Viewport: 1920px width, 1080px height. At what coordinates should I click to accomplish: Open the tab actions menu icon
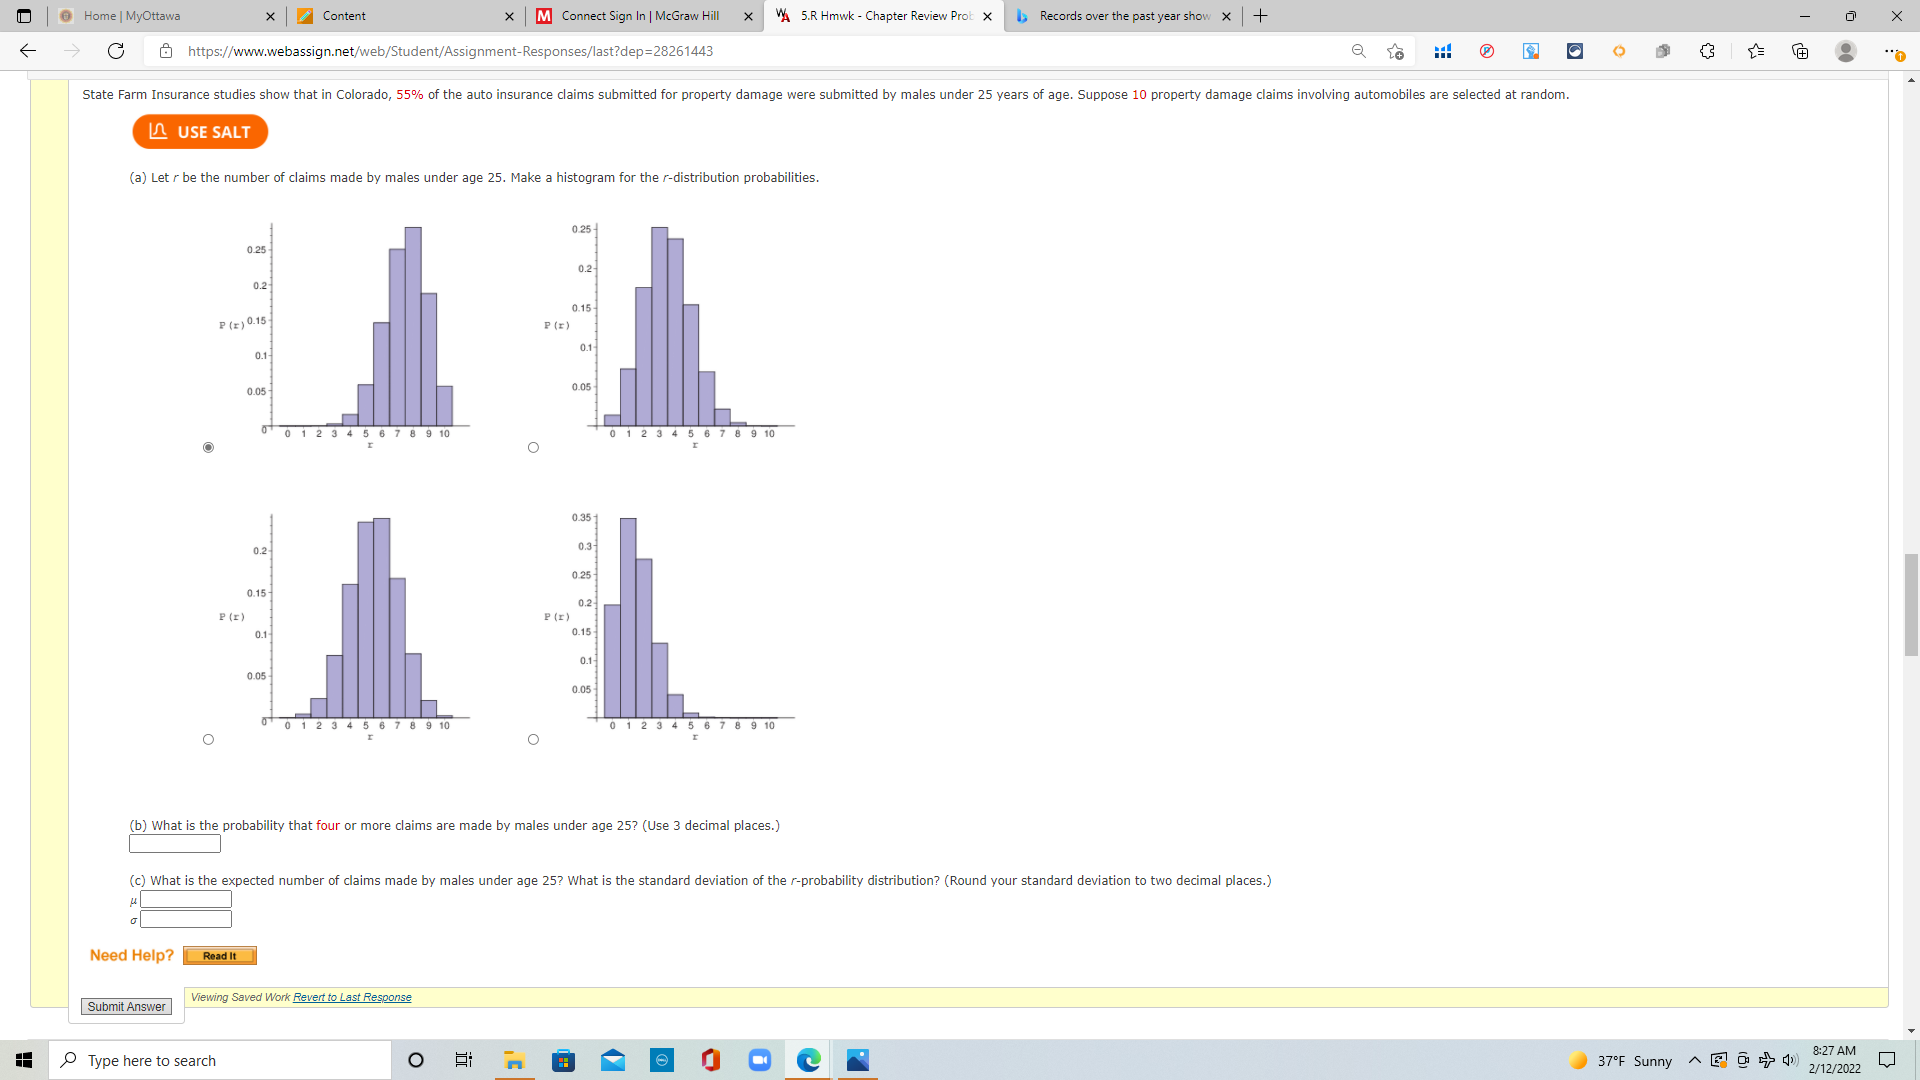tap(24, 16)
